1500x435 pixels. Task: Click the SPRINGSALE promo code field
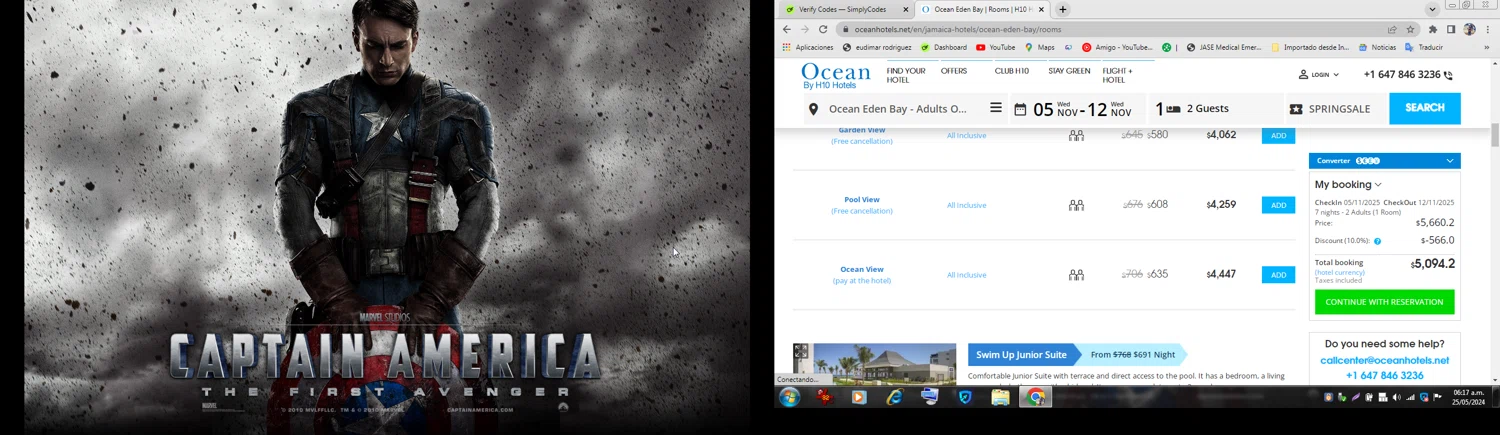[1336, 109]
